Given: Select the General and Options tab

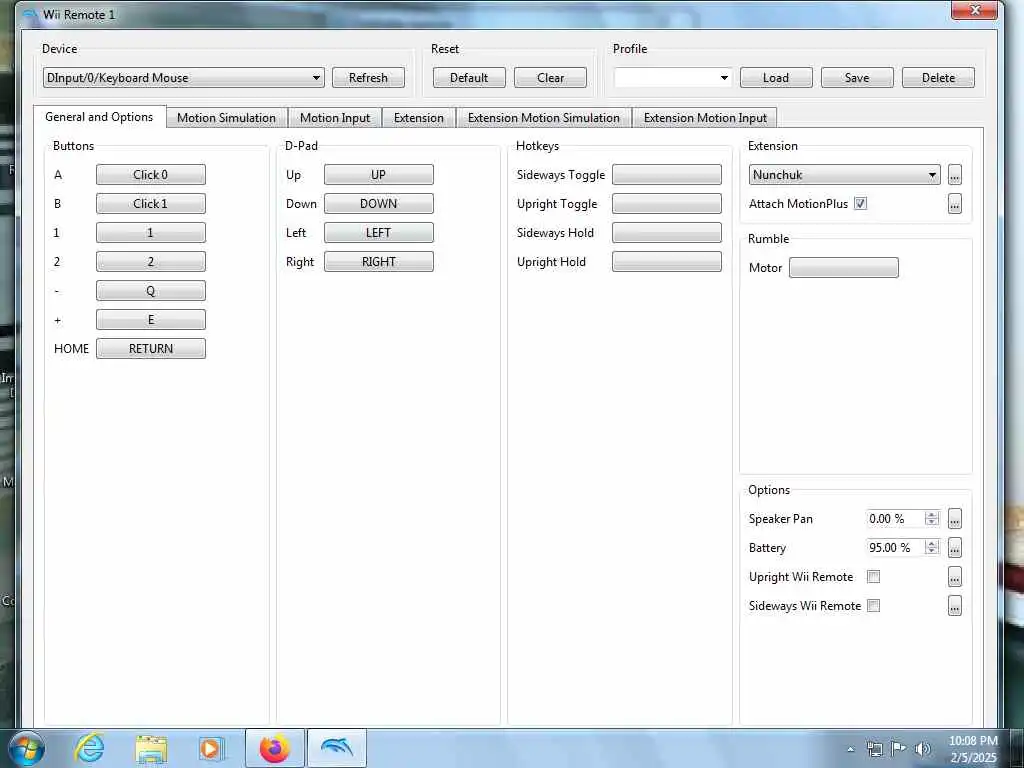Looking at the screenshot, I should pyautogui.click(x=99, y=117).
